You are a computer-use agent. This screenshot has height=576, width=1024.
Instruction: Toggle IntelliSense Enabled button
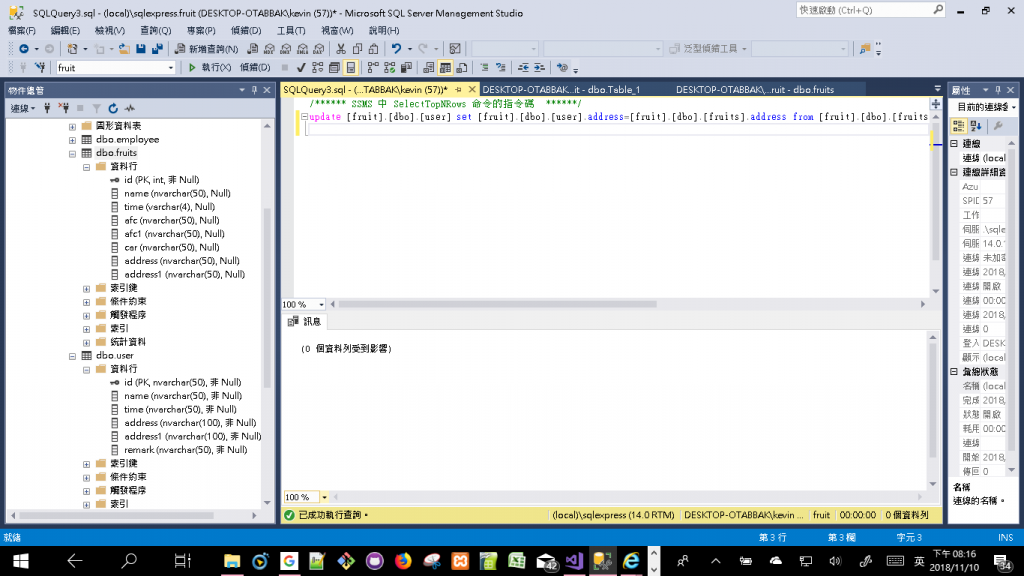click(351, 67)
